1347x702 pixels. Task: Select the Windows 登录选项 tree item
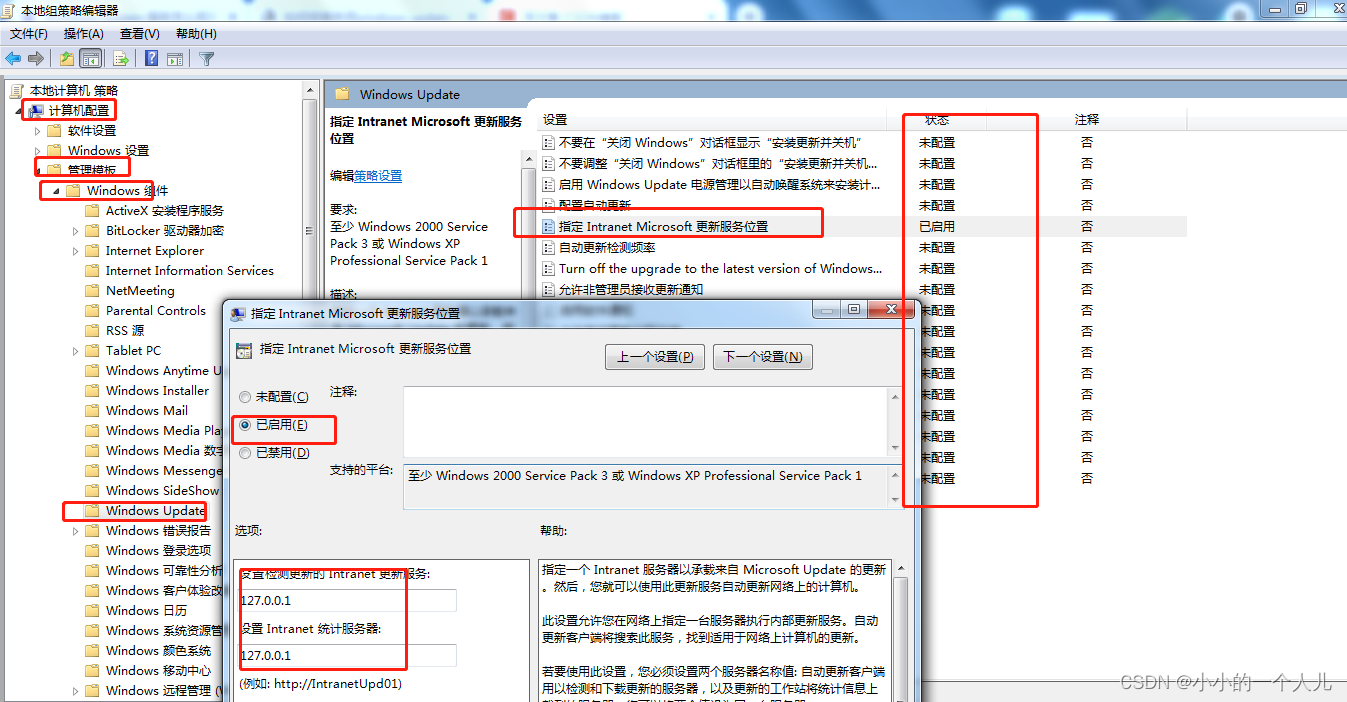[159, 551]
